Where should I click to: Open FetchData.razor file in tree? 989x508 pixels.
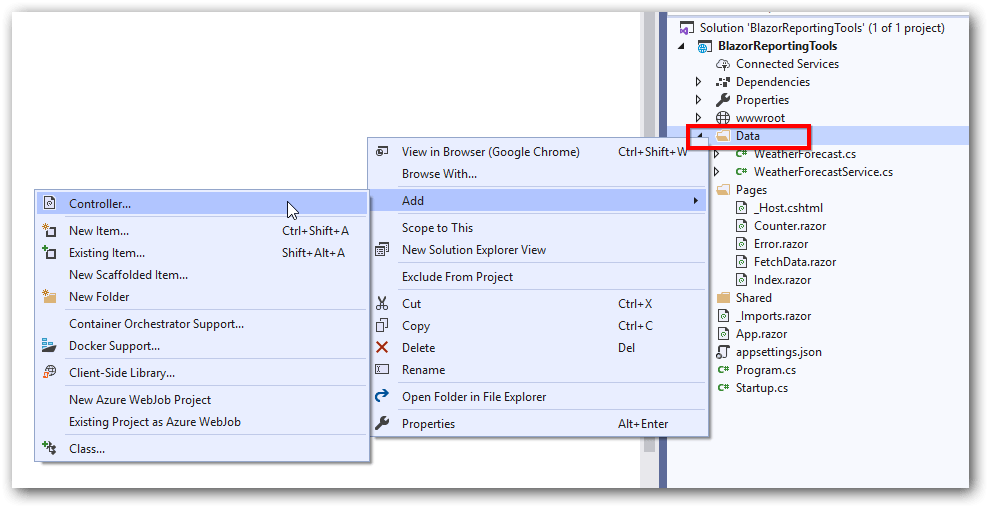click(793, 262)
